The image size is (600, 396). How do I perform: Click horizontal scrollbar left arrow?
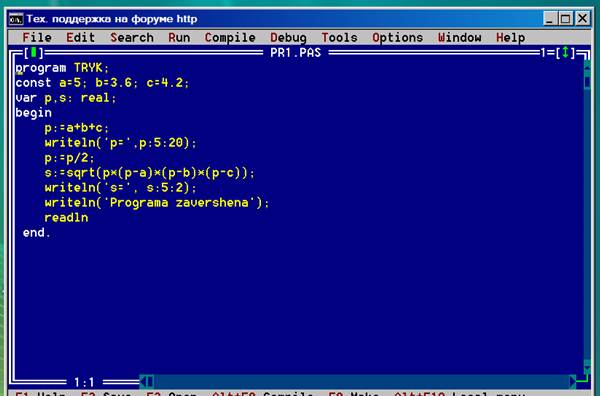pyautogui.click(x=143, y=381)
